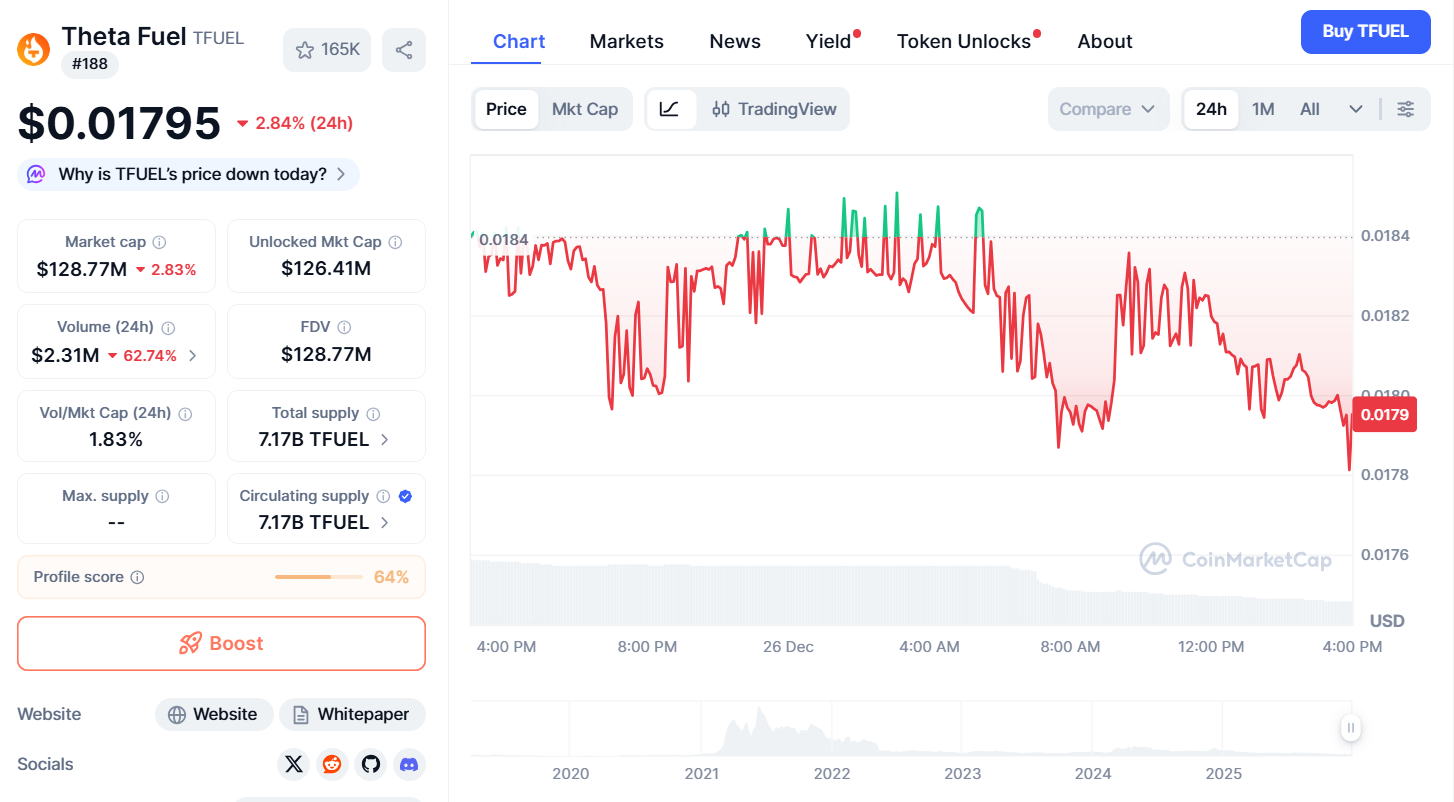
Task: Click the Boost button
Action: (x=221, y=643)
